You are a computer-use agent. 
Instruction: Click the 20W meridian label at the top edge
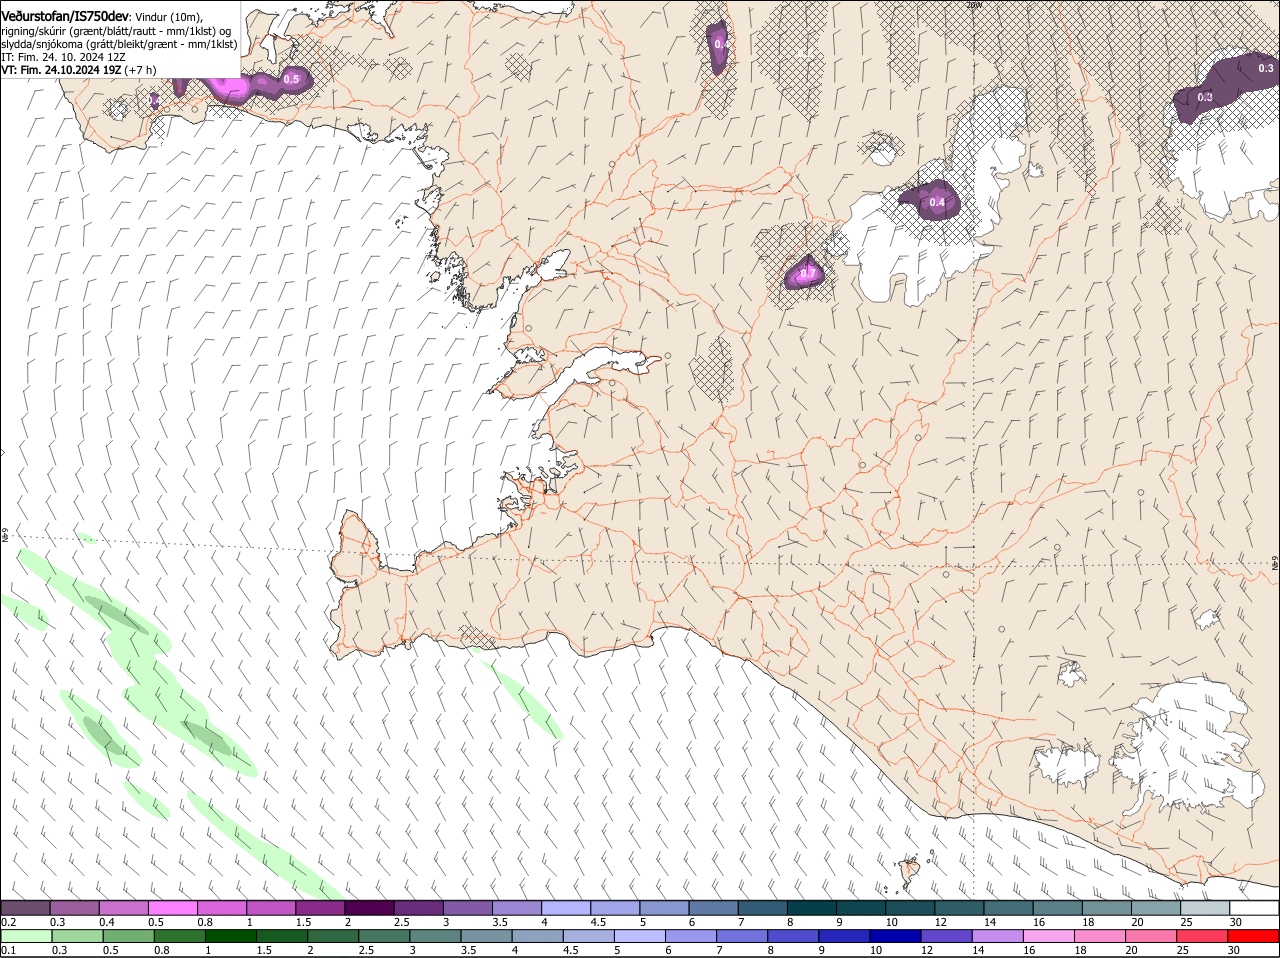click(x=975, y=5)
